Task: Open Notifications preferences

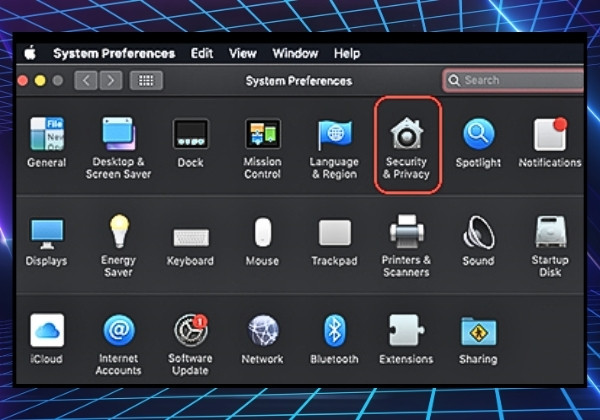Action: pyautogui.click(x=550, y=142)
